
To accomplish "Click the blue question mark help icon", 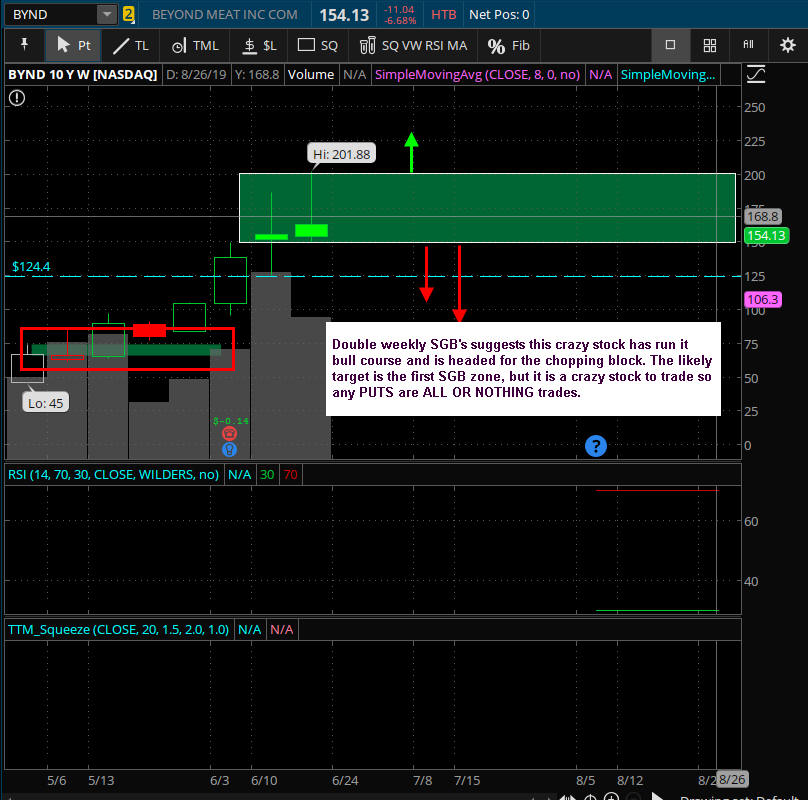I will point(596,446).
